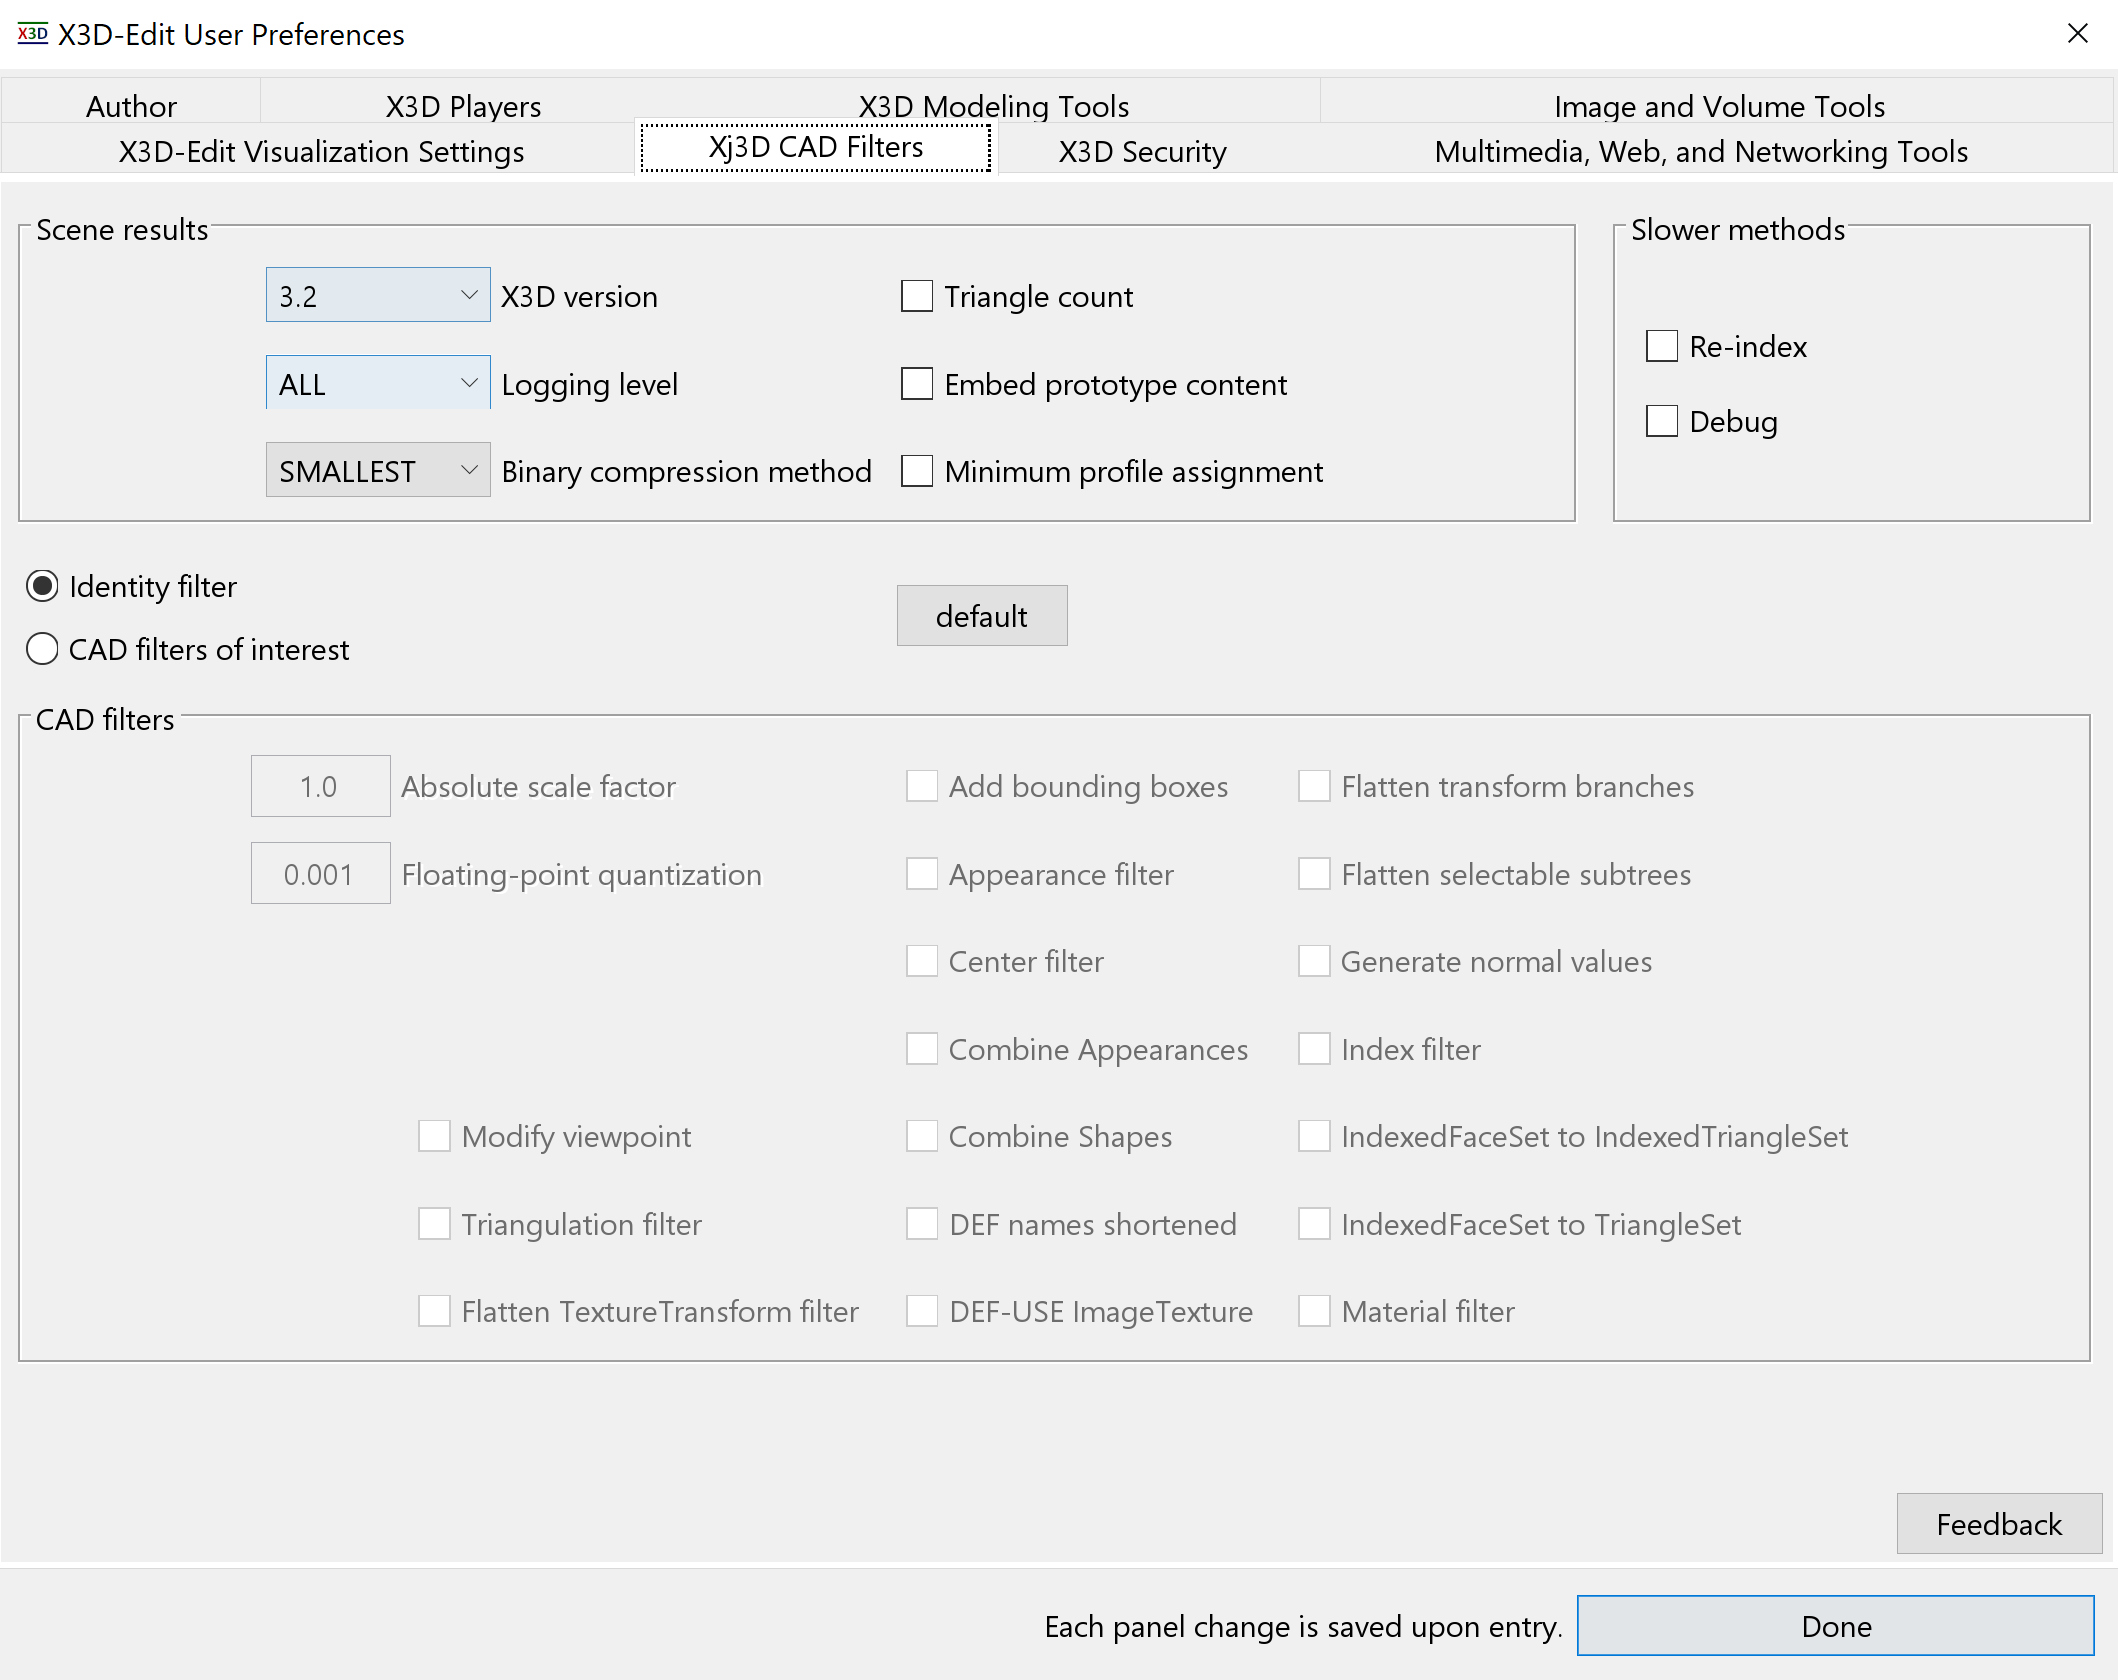This screenshot has width=2118, height=1680.
Task: Toggle Add bounding boxes checkbox
Action: pos(921,786)
